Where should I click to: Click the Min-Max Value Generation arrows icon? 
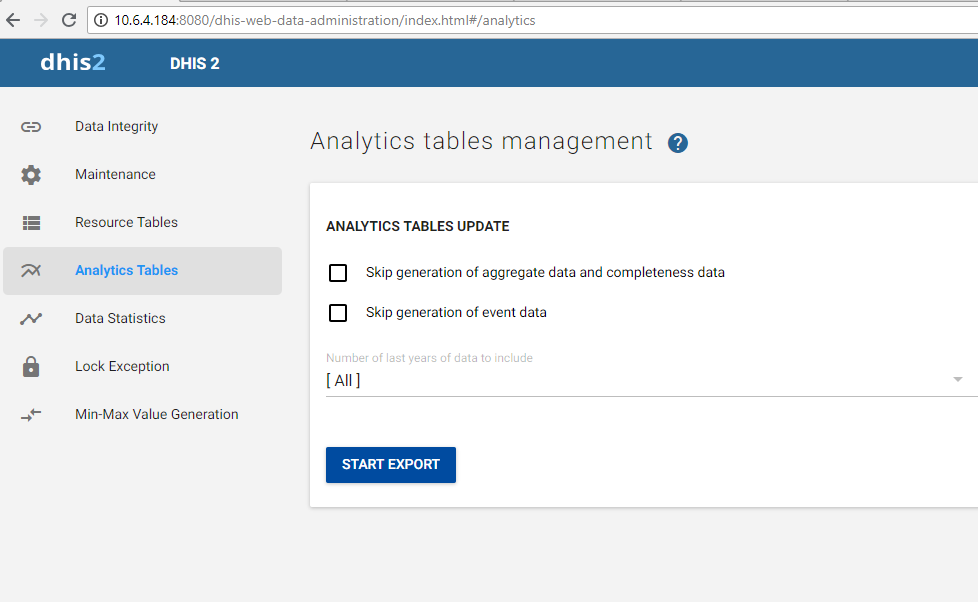pos(31,415)
